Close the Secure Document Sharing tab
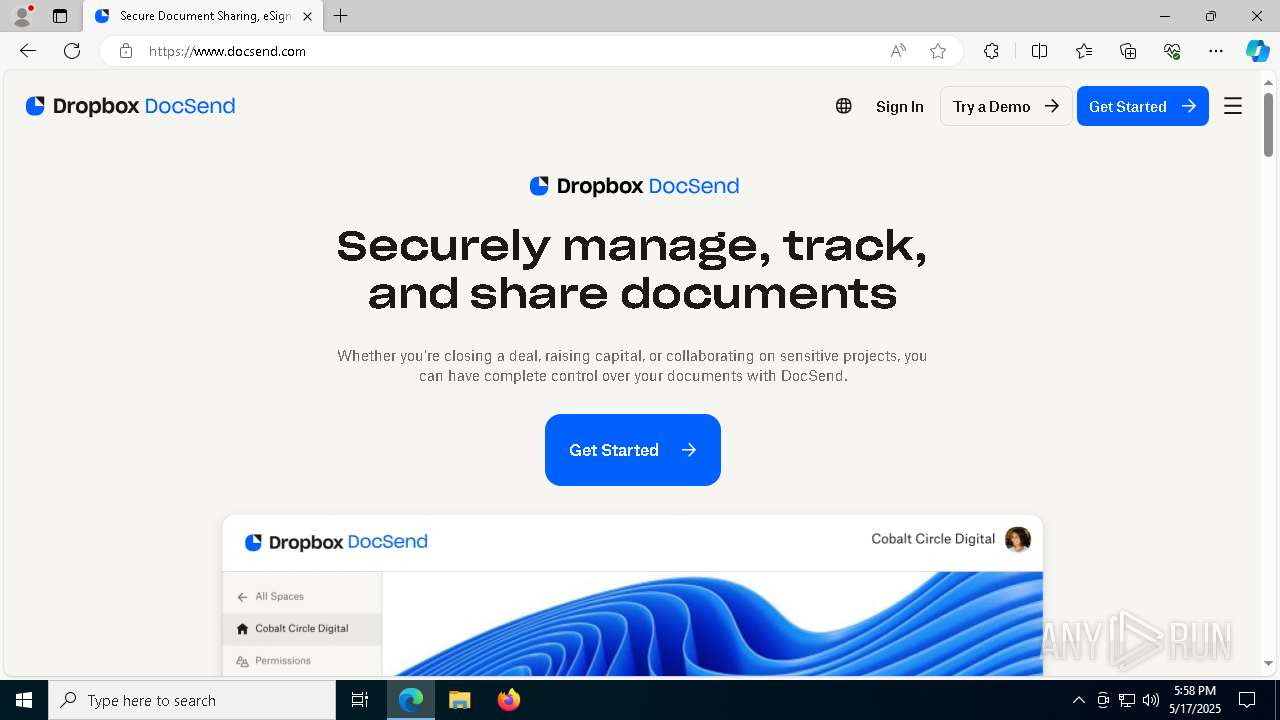Screen dimensions: 1280x720 click(x=307, y=16)
